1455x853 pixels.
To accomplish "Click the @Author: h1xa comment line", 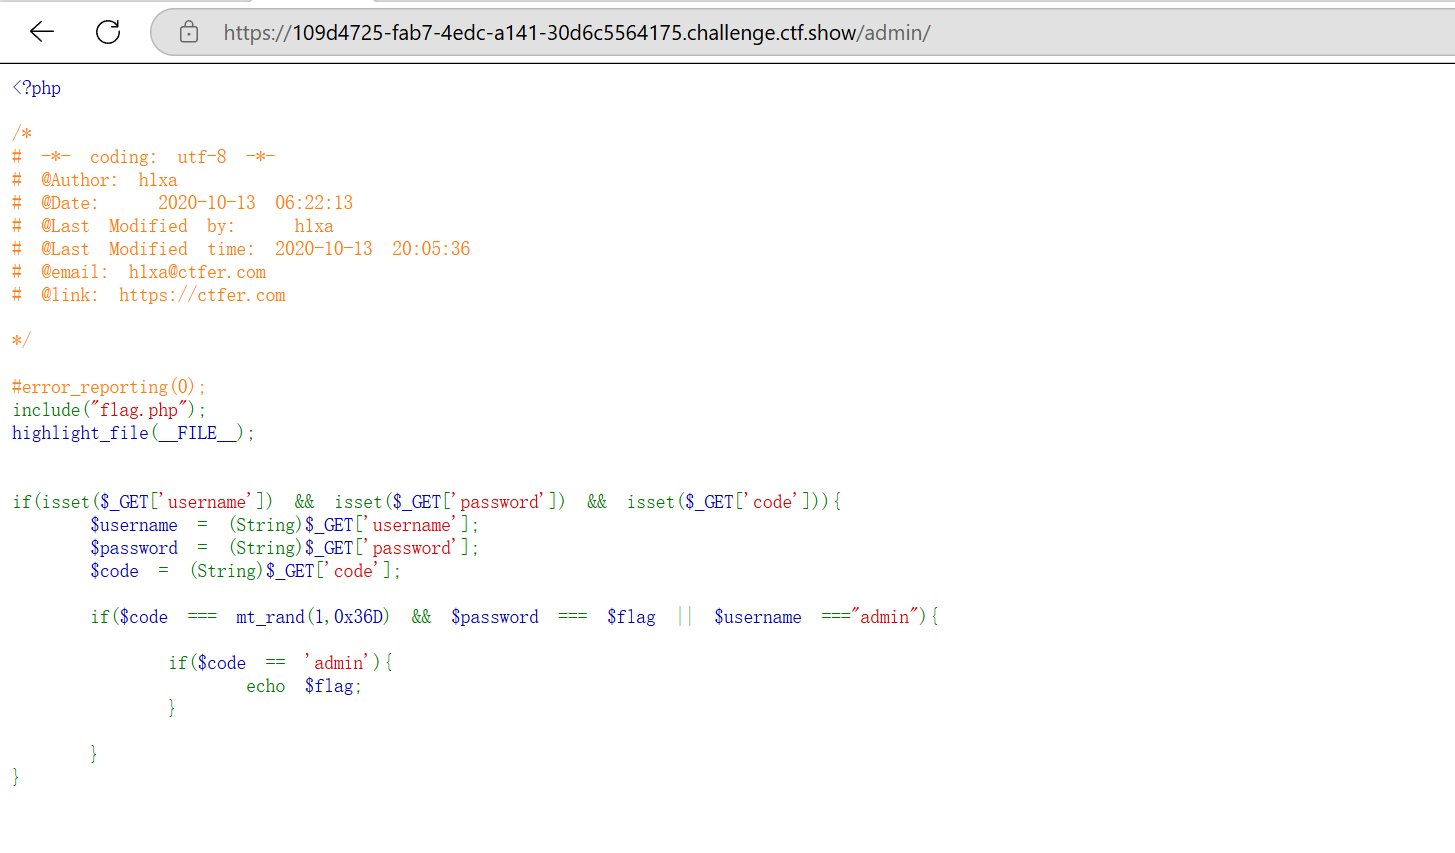I will tap(108, 180).
